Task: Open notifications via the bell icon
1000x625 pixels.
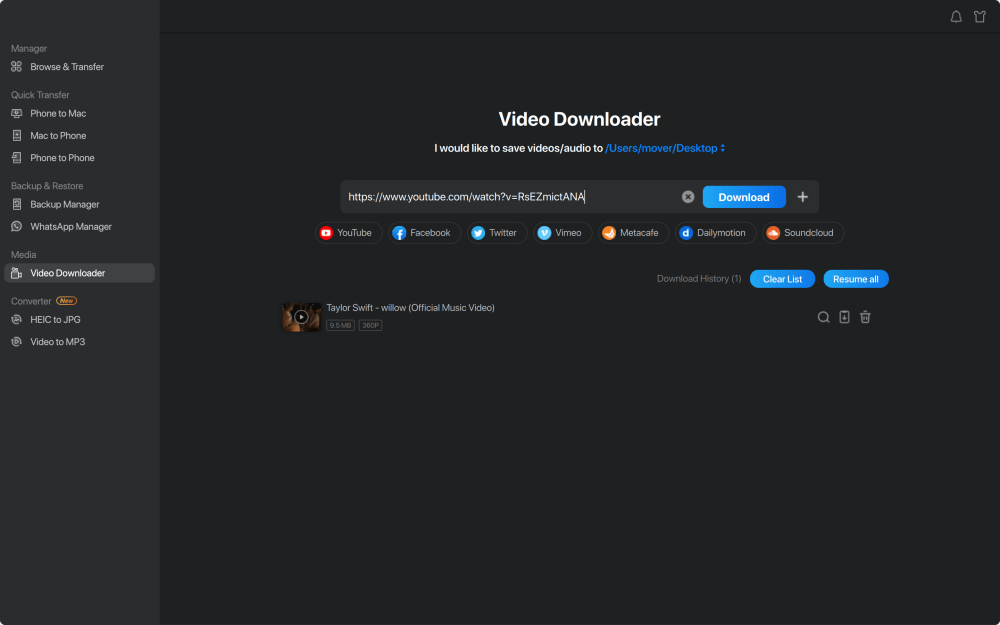Action: (956, 16)
